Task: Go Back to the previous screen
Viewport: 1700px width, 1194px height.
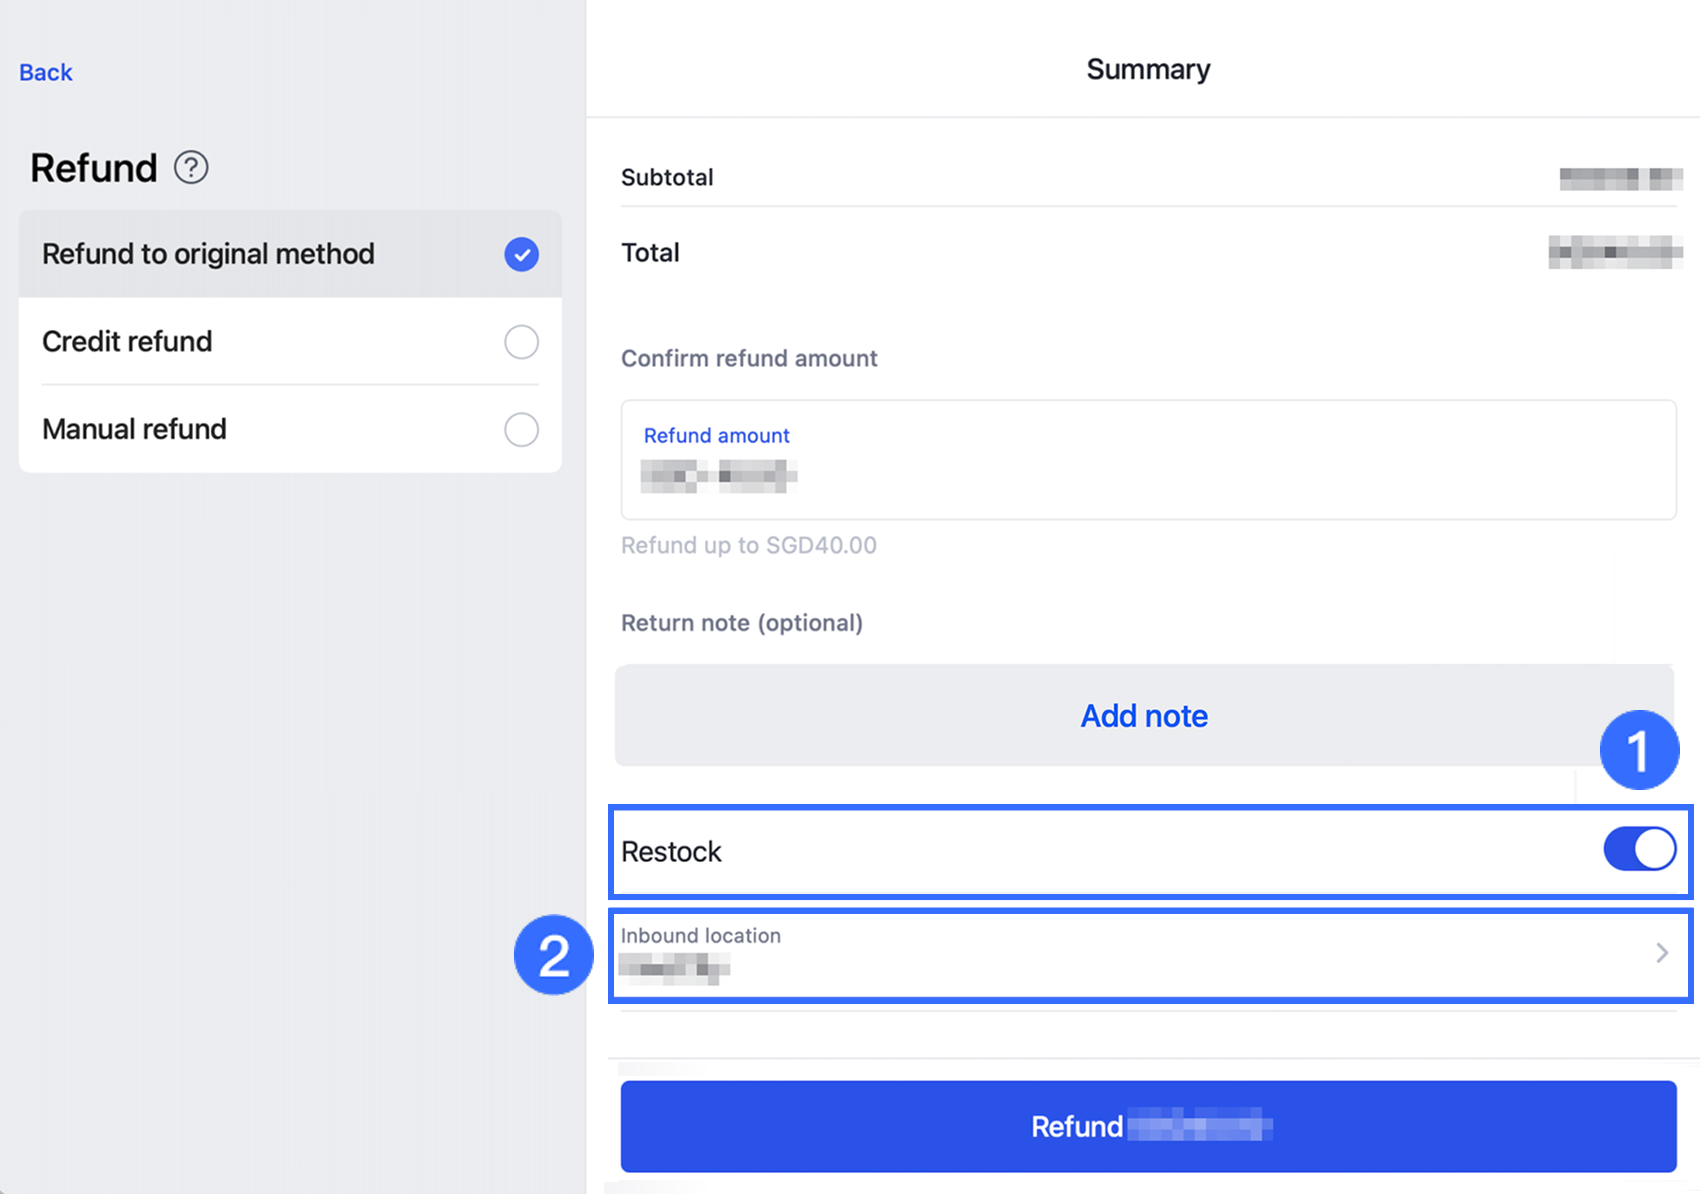Action: 46,73
